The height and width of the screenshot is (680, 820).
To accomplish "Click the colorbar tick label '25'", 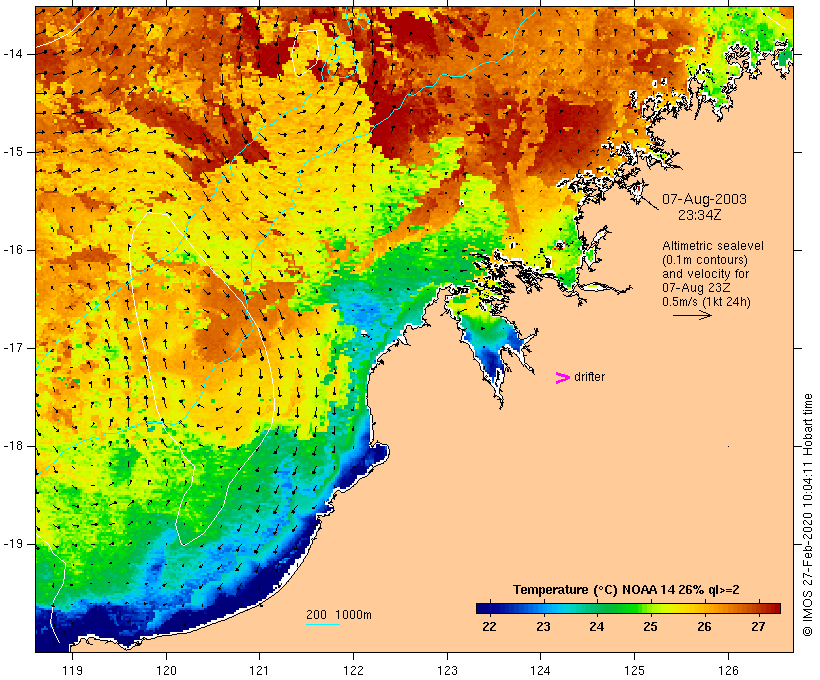I will tap(651, 626).
